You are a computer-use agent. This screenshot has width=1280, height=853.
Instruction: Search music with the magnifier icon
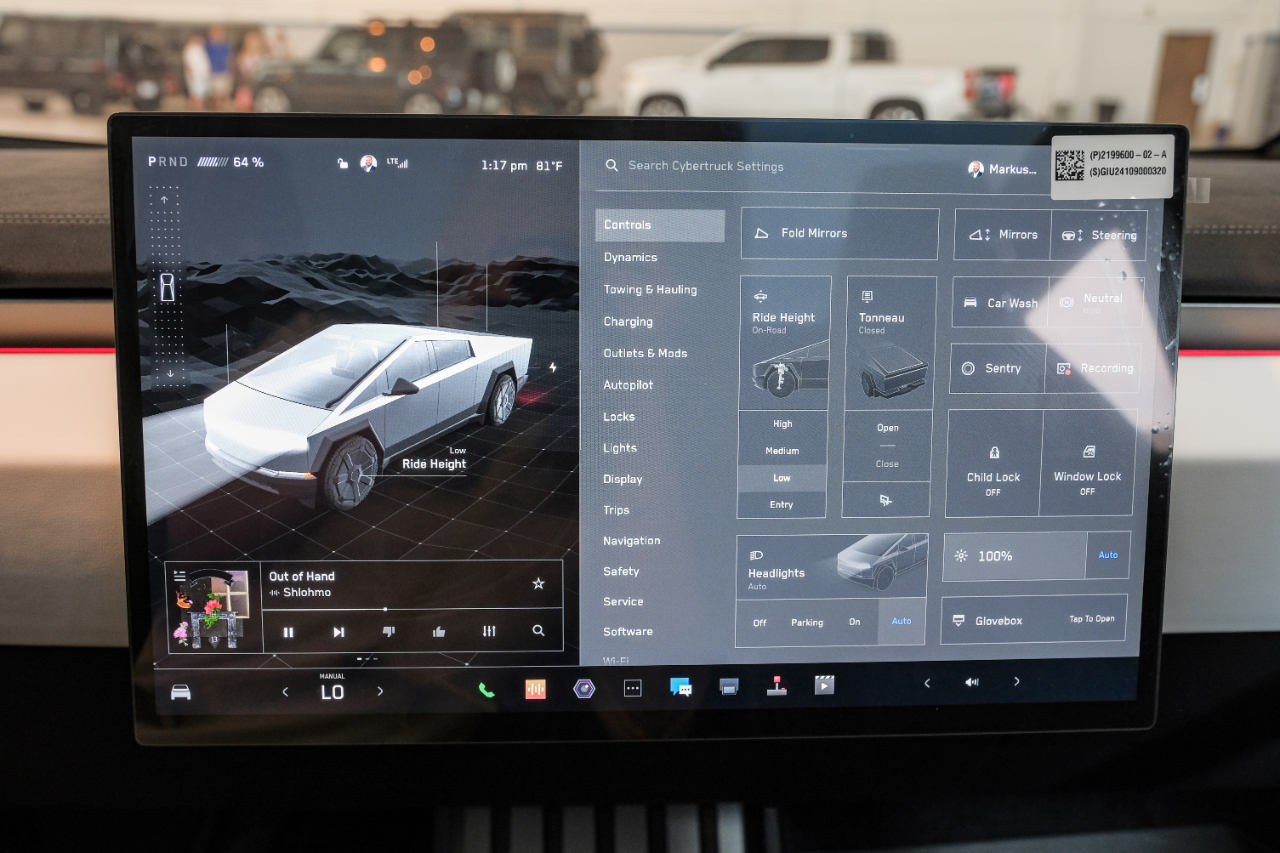538,631
